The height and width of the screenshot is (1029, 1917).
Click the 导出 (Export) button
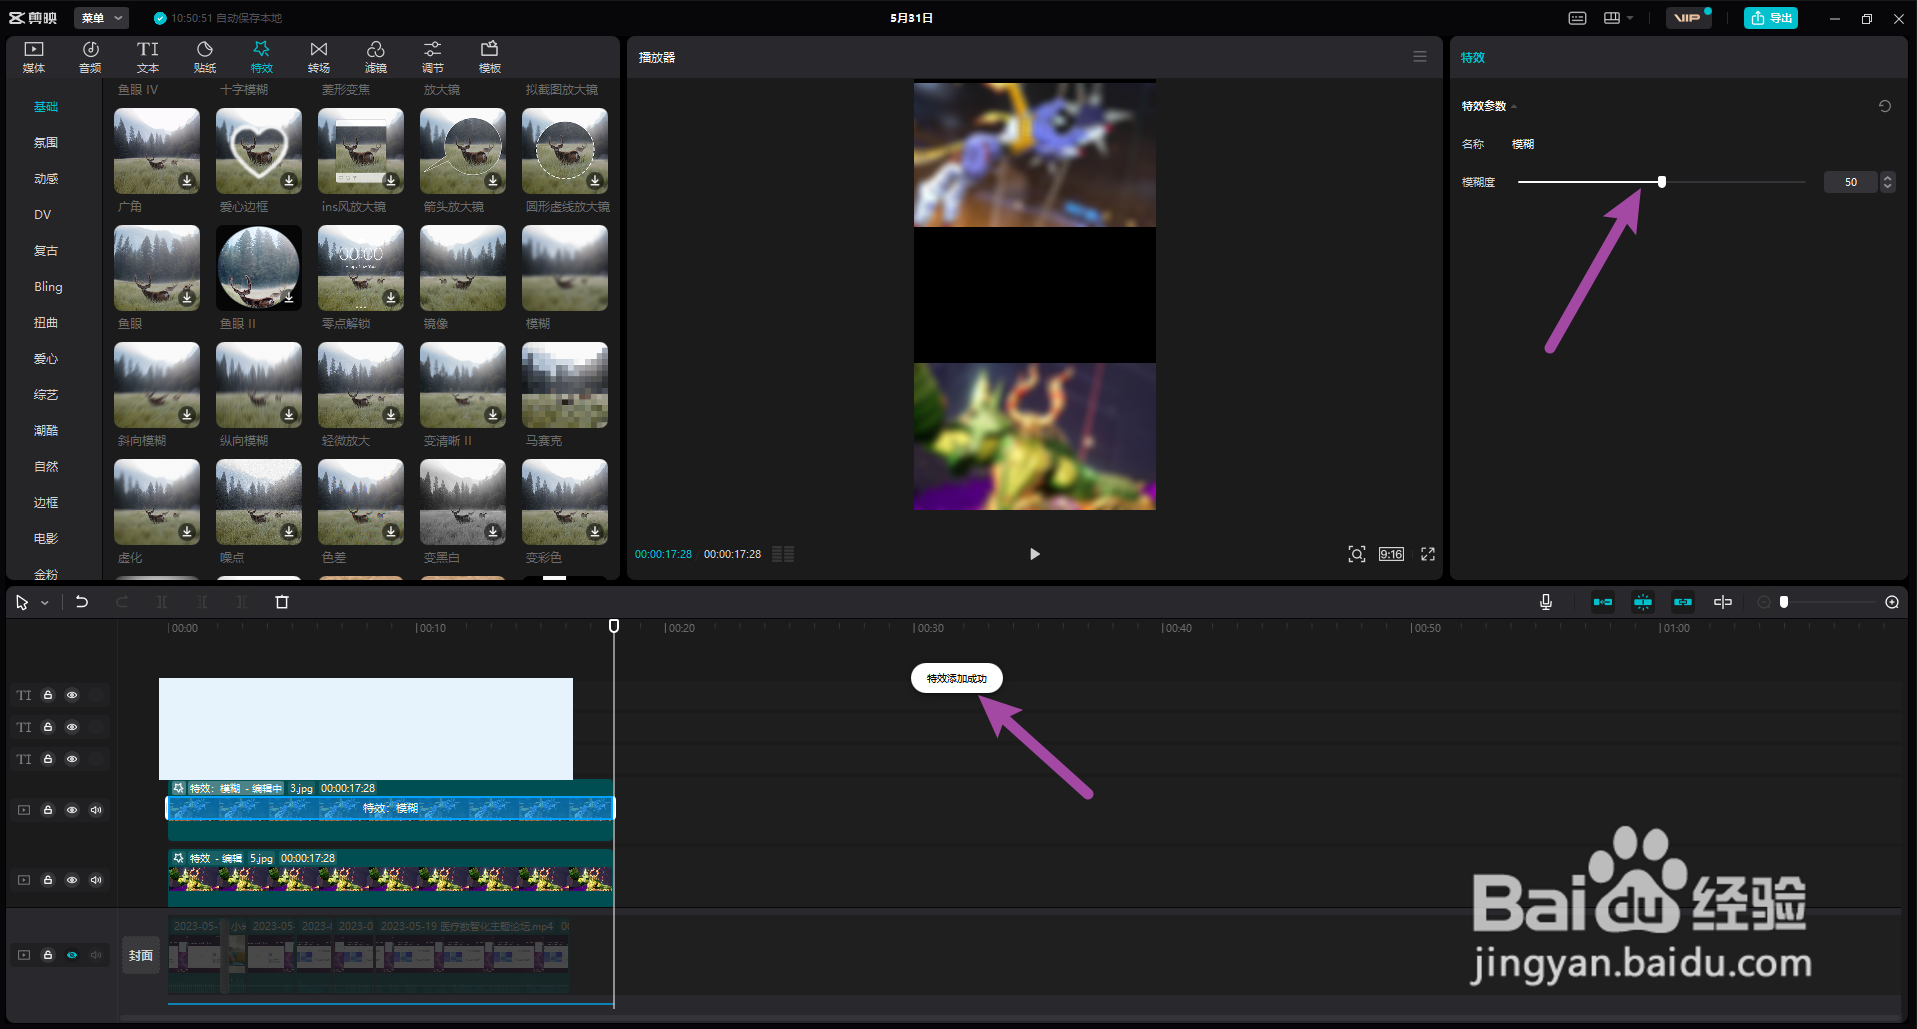[x=1771, y=18]
